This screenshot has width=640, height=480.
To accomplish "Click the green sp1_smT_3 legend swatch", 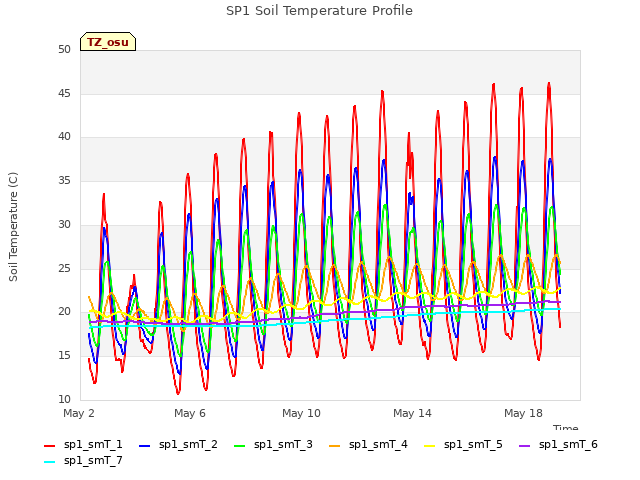I will click(240, 446).
